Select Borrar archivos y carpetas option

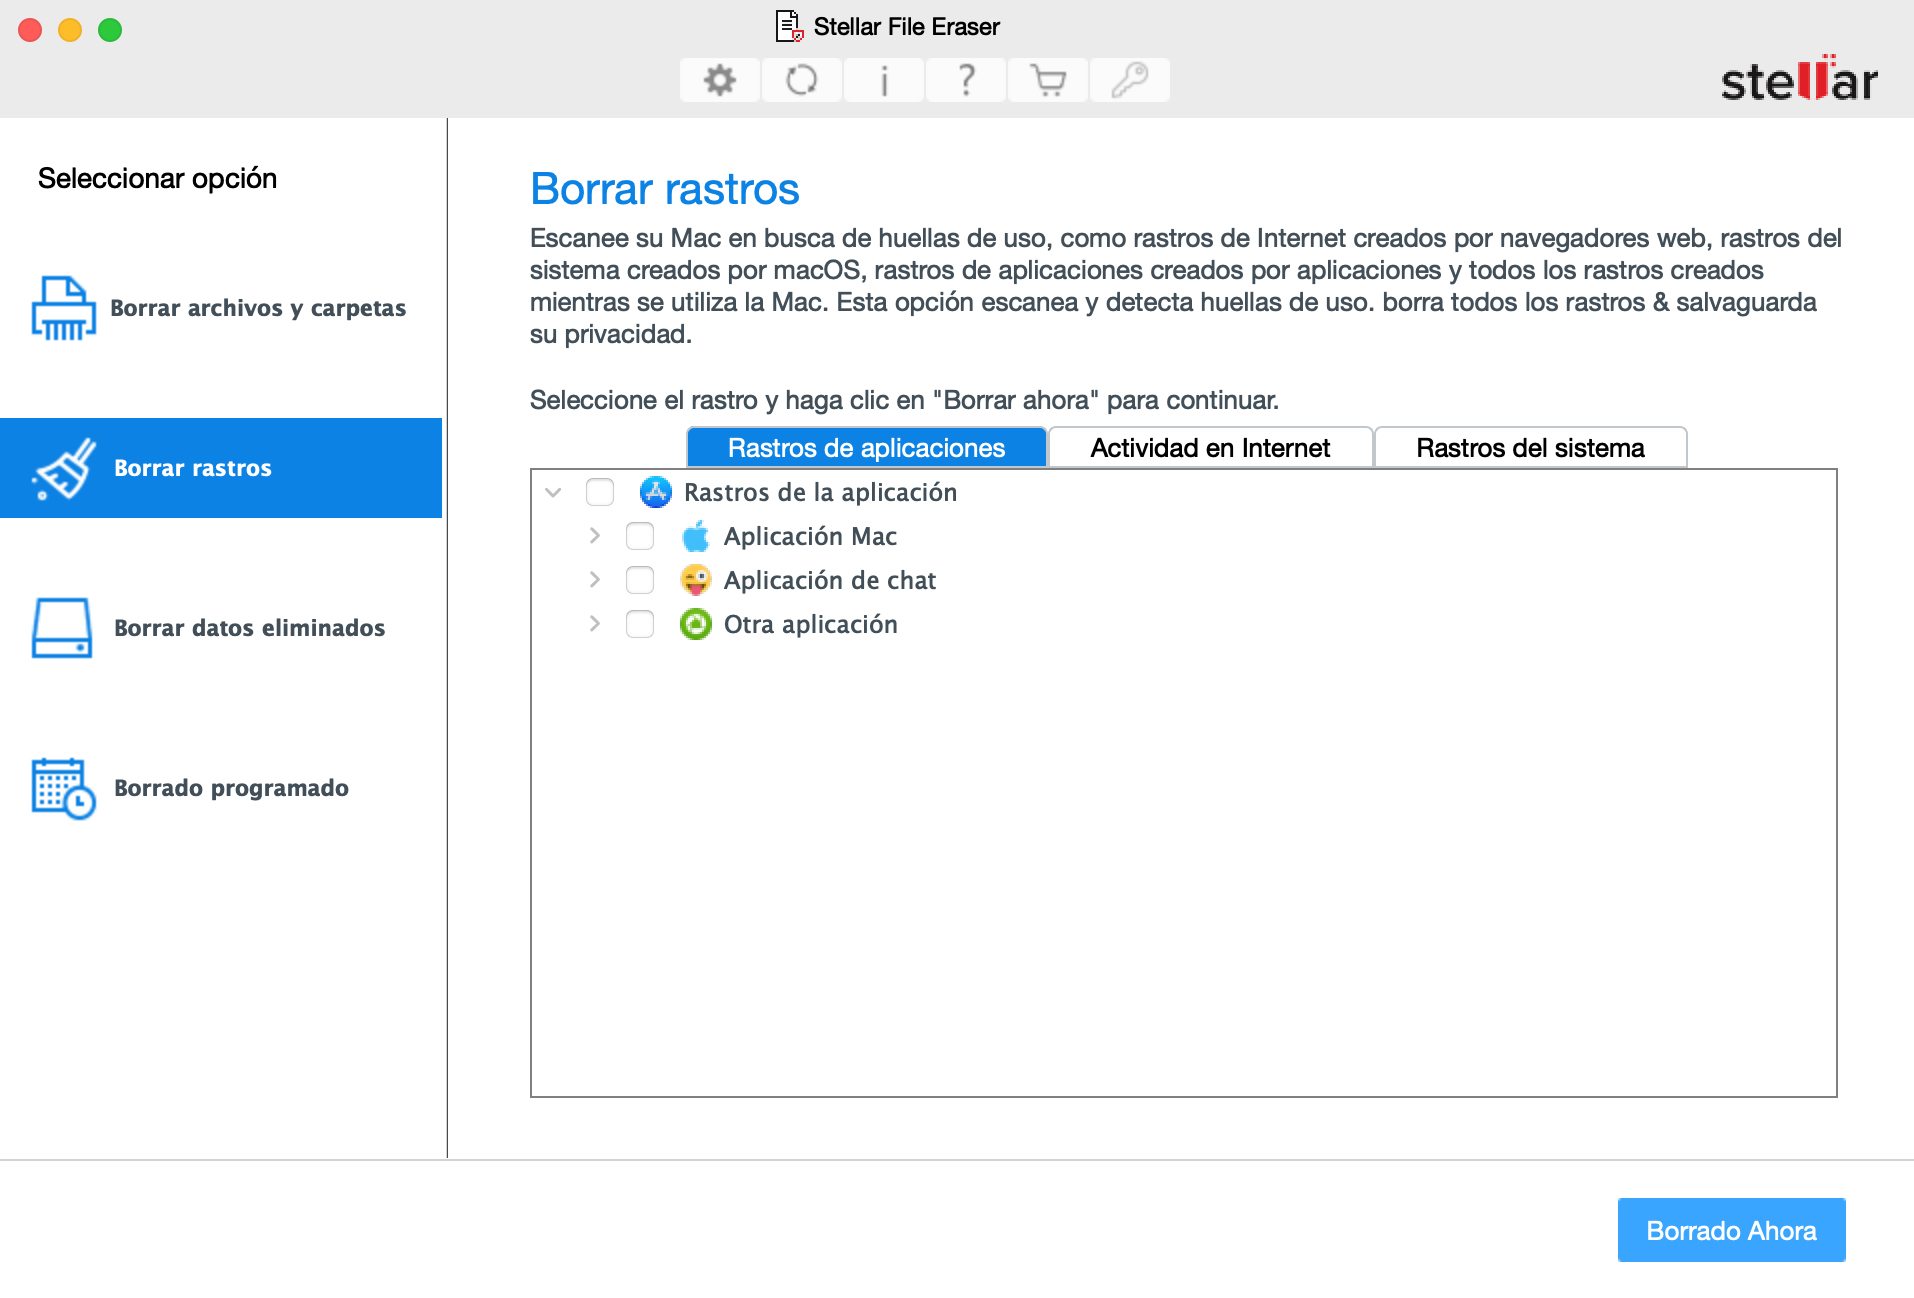[221, 308]
